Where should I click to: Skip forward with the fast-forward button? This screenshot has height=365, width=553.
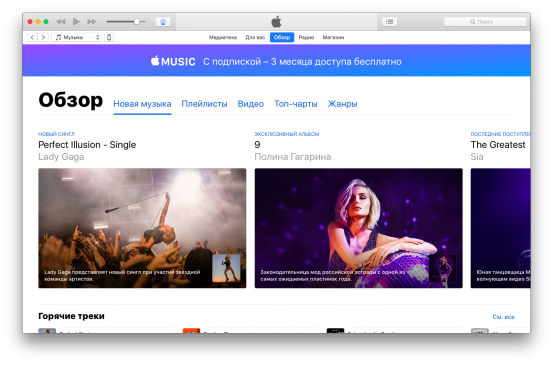(92, 22)
